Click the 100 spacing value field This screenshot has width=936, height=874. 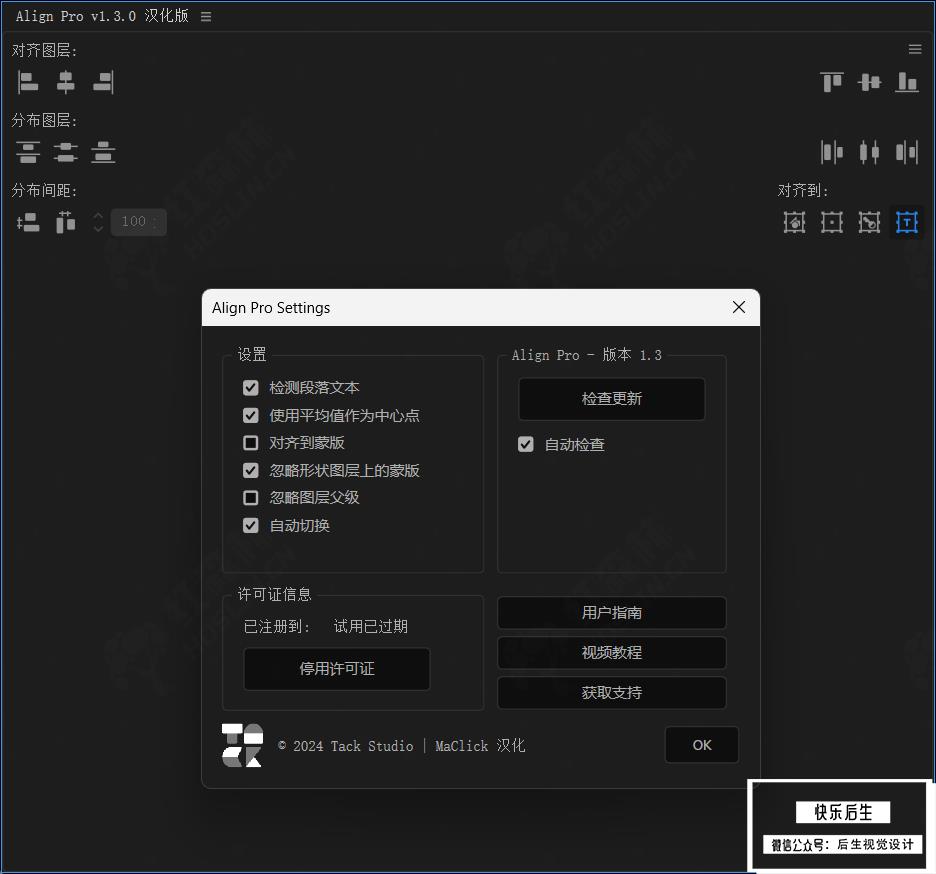tap(138, 222)
